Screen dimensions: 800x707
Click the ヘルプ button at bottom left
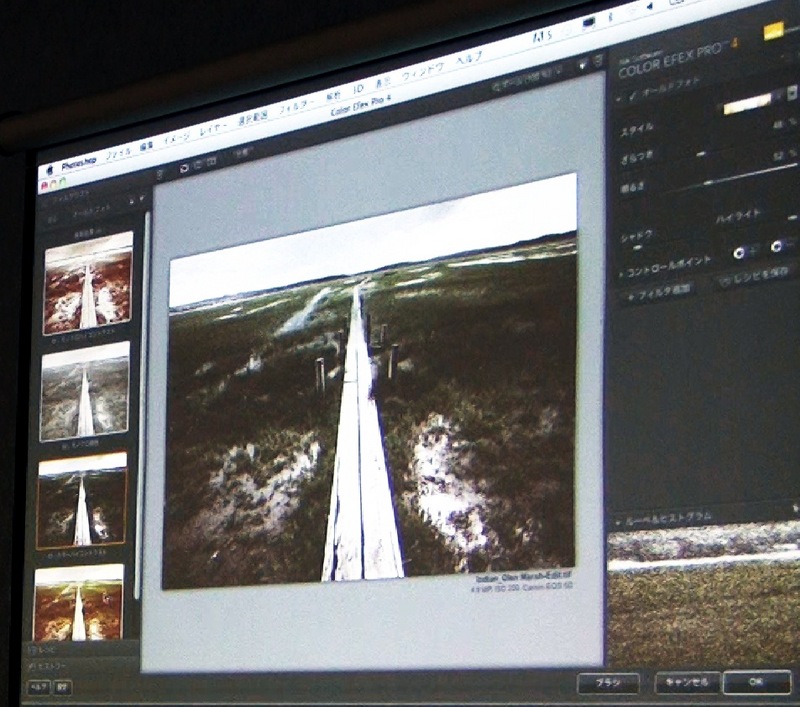(38, 687)
